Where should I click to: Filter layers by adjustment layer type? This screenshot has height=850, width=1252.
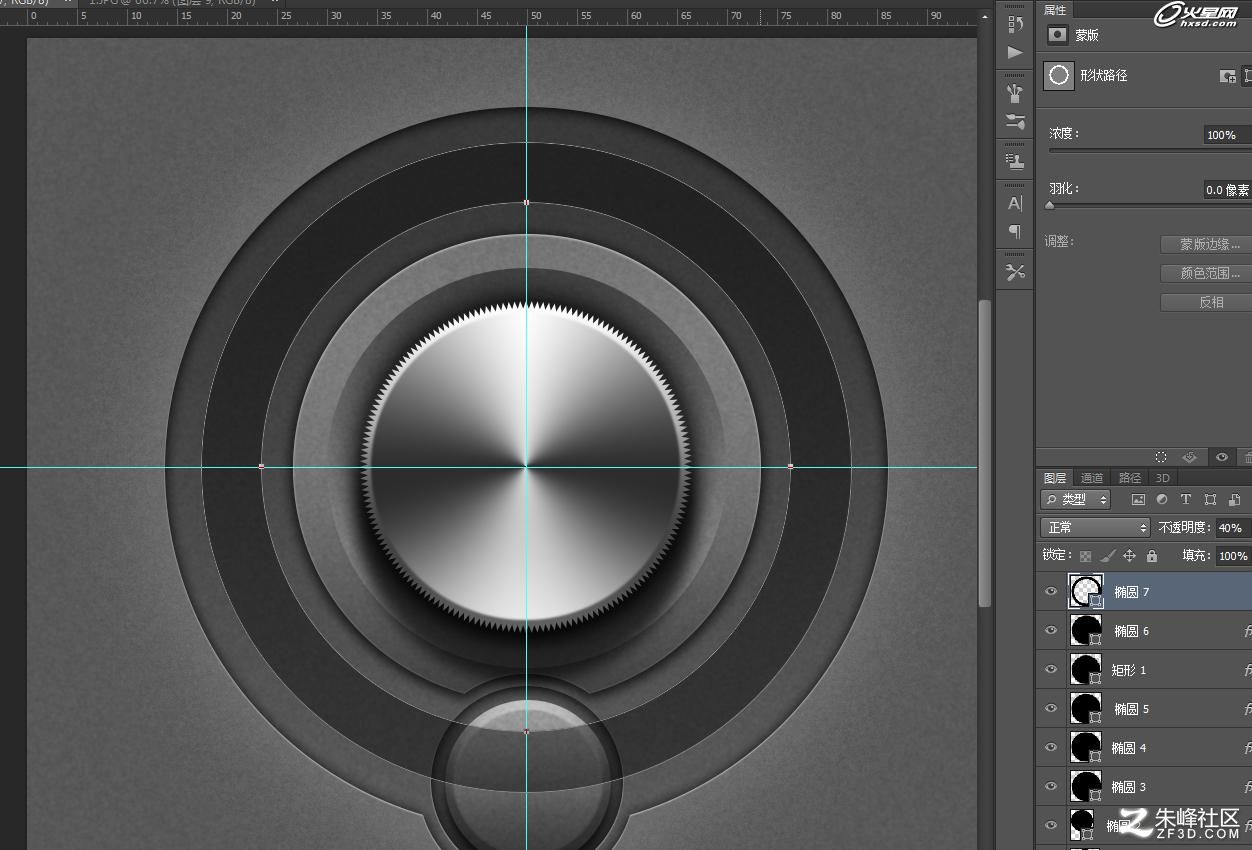tap(1162, 500)
